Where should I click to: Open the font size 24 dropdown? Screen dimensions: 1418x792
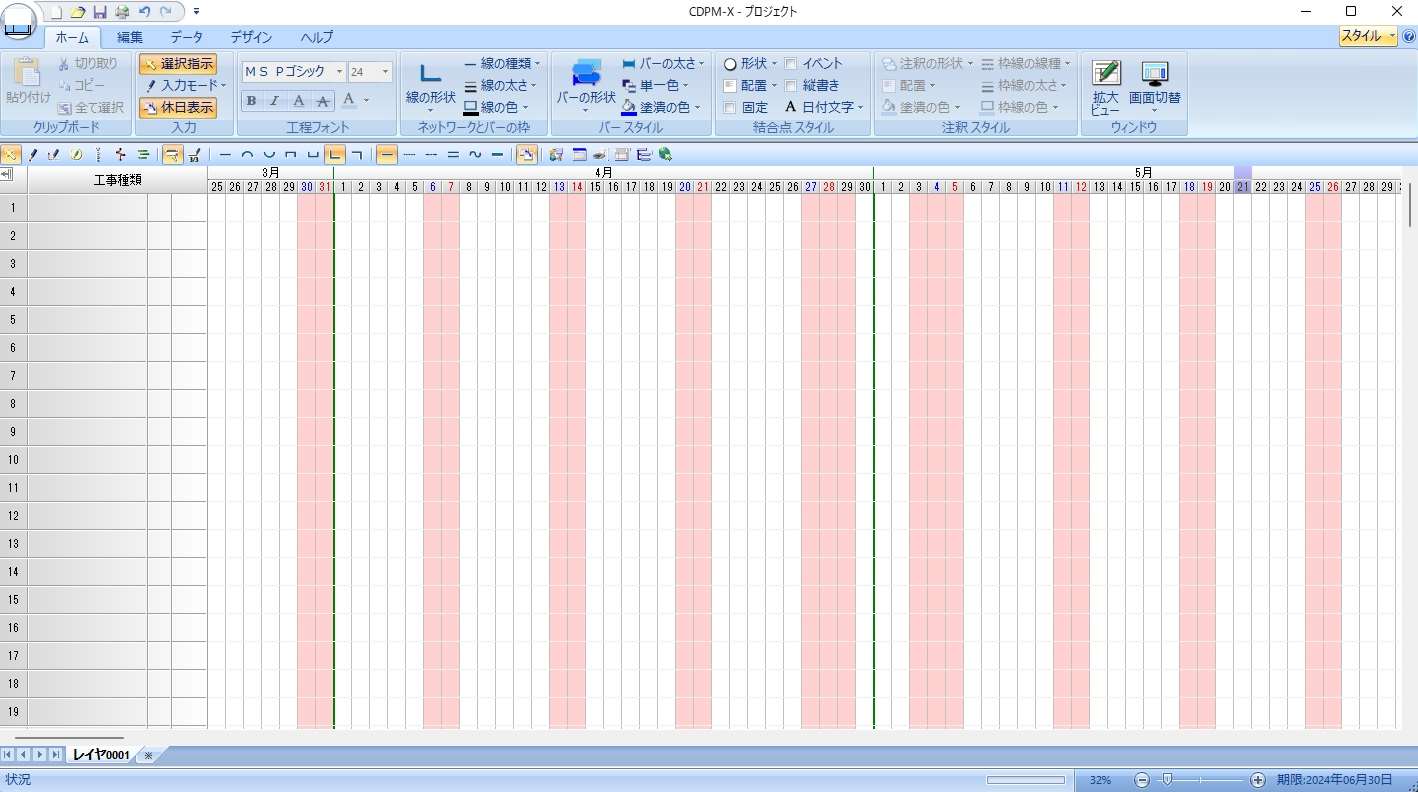[x=386, y=72]
